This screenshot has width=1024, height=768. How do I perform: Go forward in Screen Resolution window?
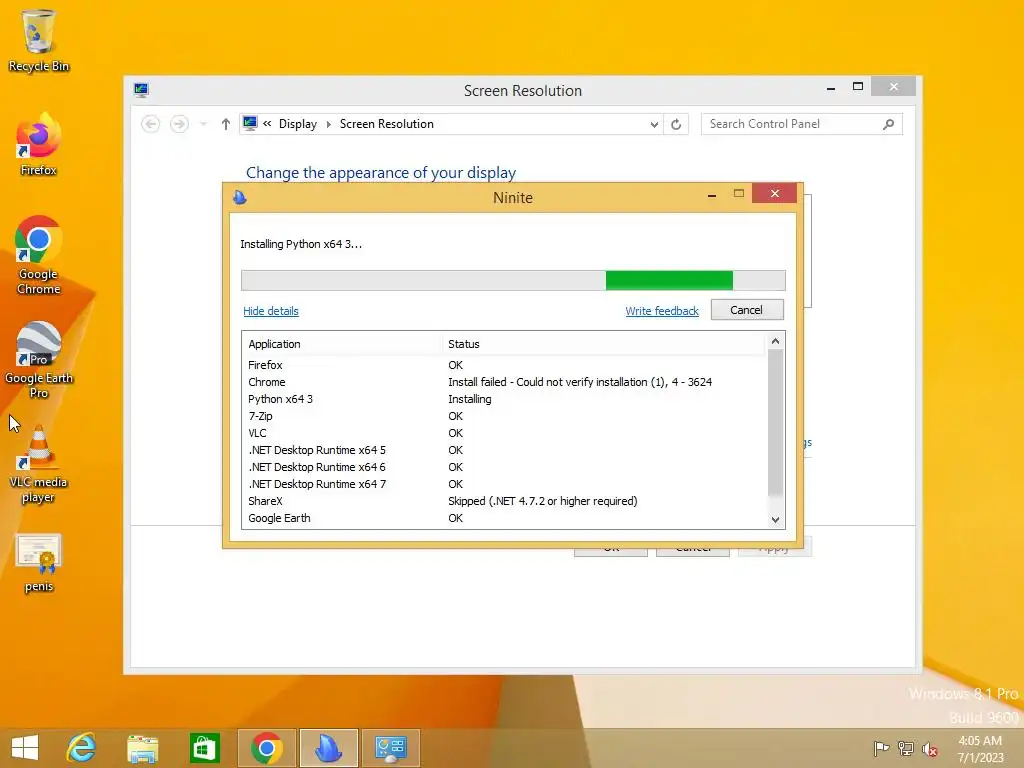click(x=179, y=124)
